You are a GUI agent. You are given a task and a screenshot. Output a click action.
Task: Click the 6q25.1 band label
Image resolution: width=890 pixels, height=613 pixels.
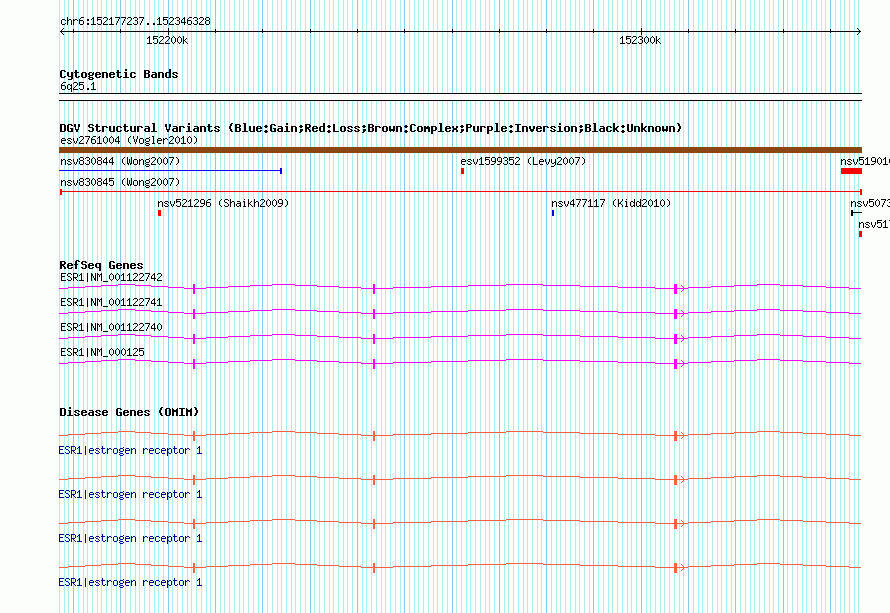78,86
